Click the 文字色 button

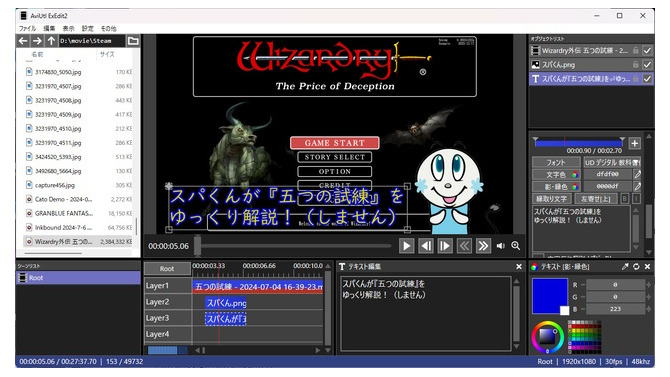(556, 174)
